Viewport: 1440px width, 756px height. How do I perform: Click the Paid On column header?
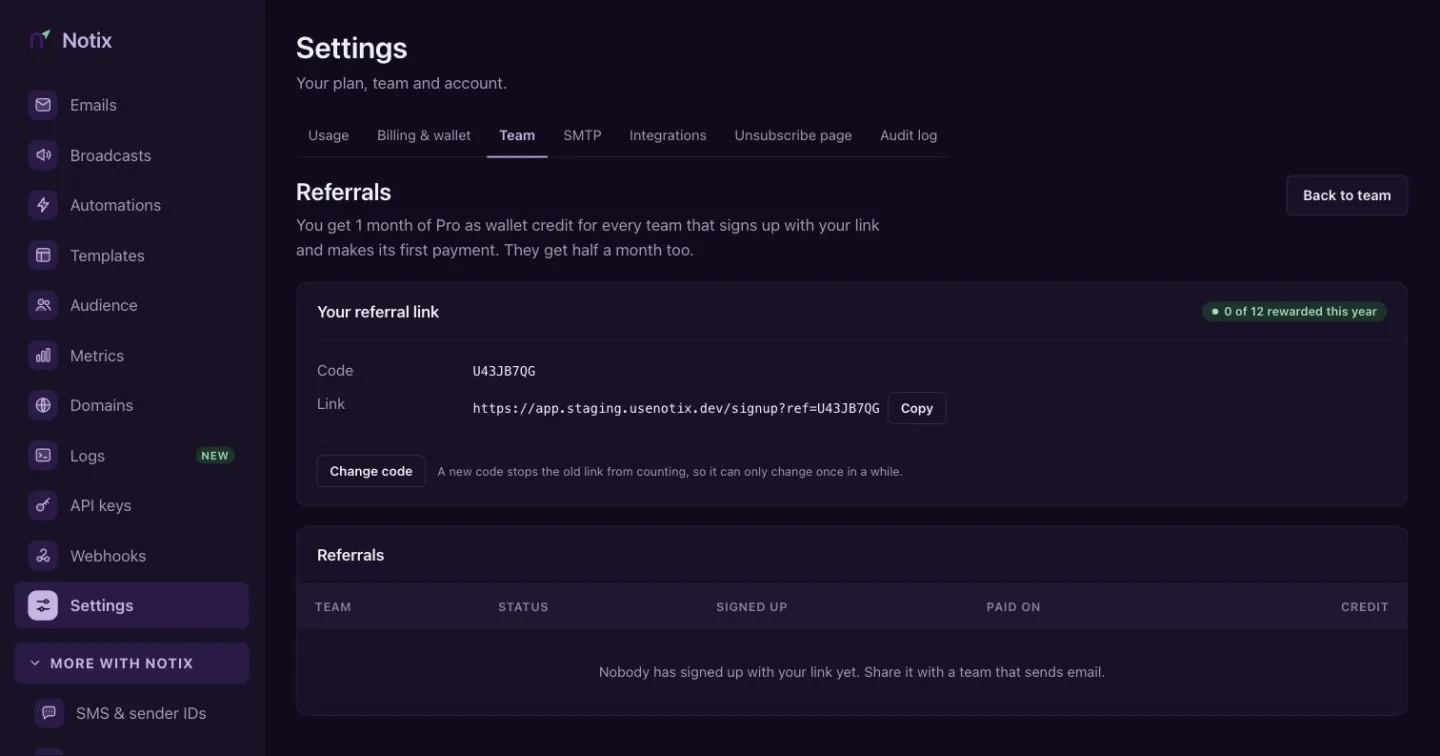click(x=1013, y=607)
